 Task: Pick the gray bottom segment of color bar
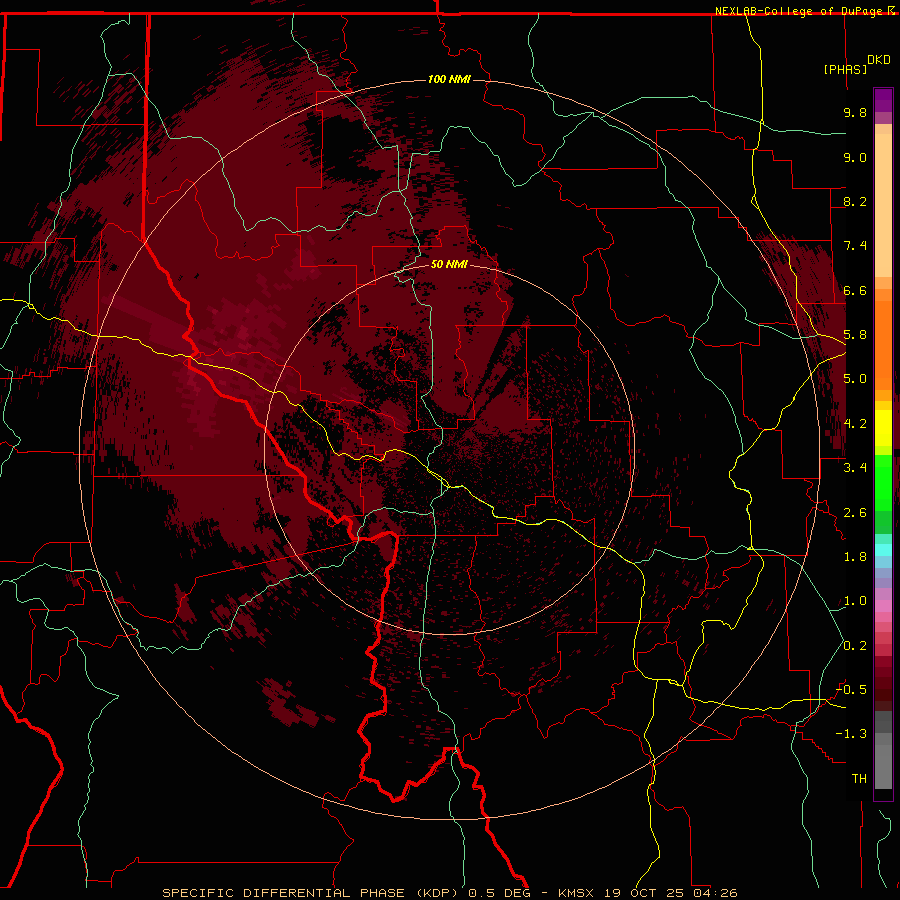pyautogui.click(x=883, y=766)
